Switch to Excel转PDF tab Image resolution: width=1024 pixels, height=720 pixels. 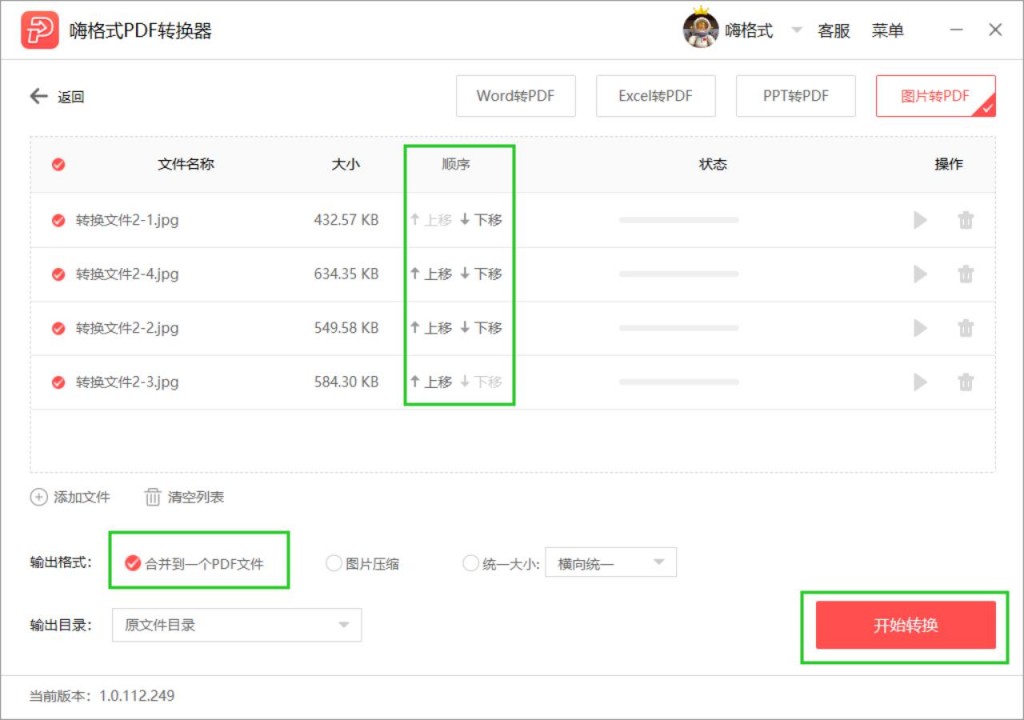(656, 96)
